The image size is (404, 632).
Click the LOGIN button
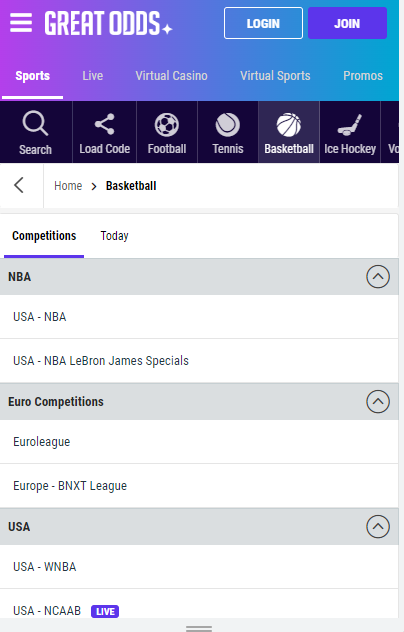click(263, 23)
